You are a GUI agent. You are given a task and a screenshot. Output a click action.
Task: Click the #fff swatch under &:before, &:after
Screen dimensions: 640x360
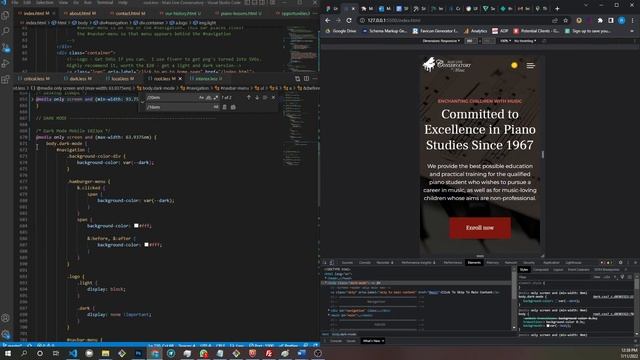pos(146,244)
